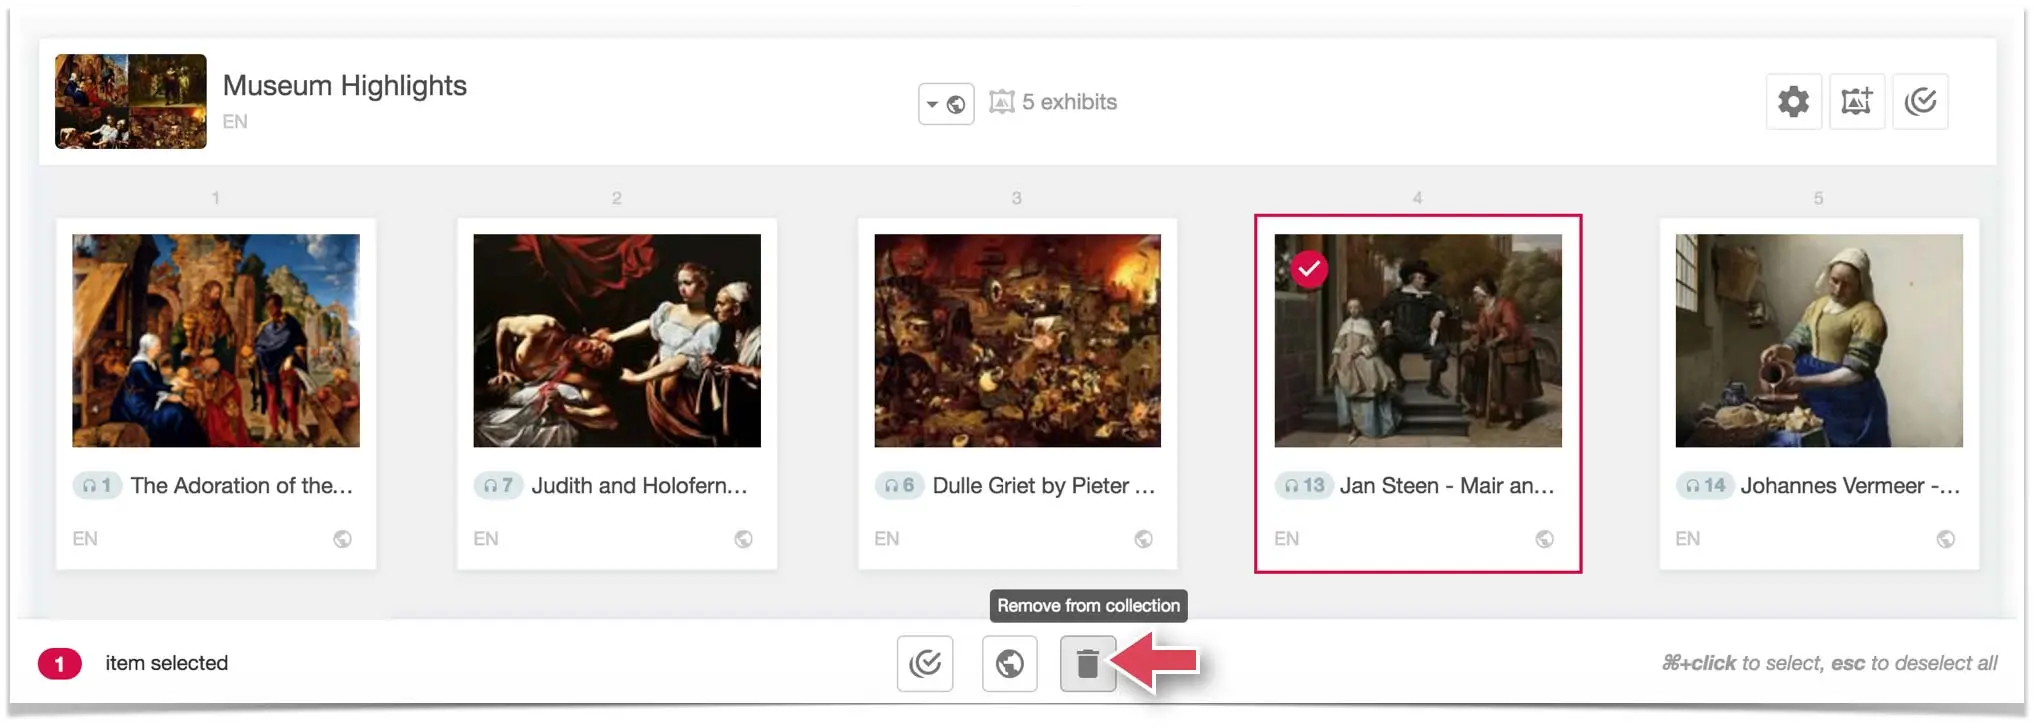Image resolution: width=2034 pixels, height=728 pixels.
Task: Open the publish status dropdown in header
Action: (945, 104)
